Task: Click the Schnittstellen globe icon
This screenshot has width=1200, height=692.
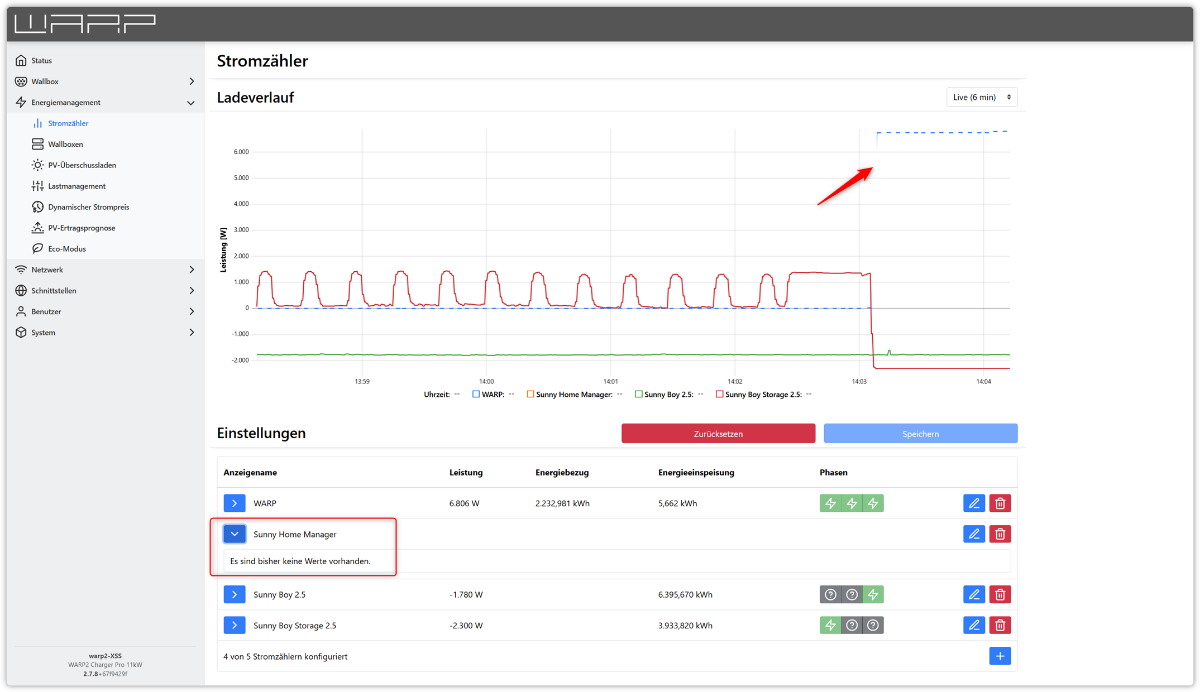Action: 21,290
